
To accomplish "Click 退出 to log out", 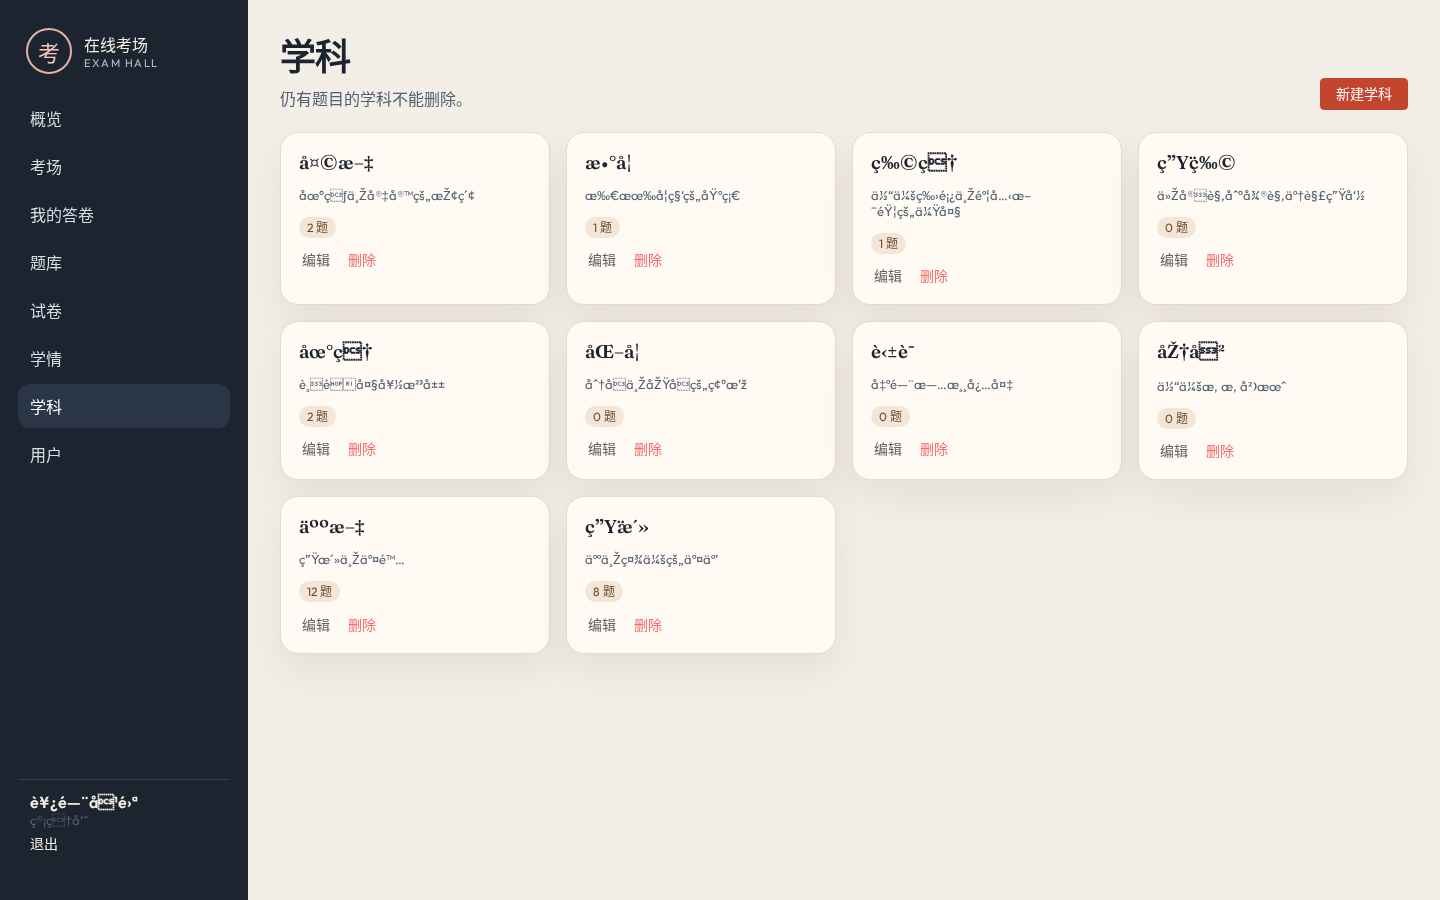I will [44, 844].
